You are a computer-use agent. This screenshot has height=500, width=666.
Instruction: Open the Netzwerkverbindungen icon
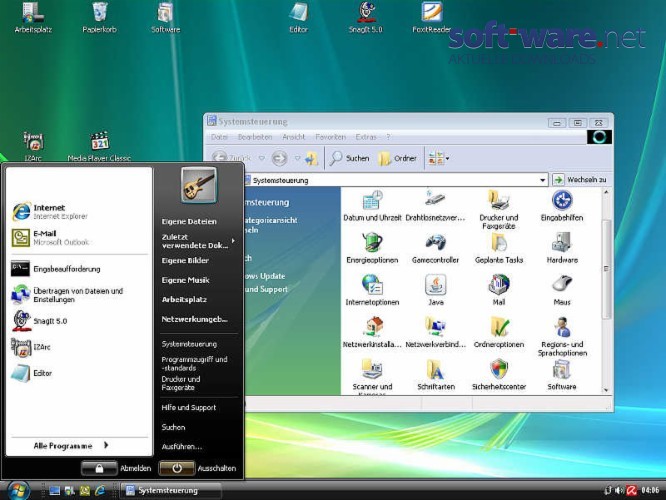pos(435,332)
